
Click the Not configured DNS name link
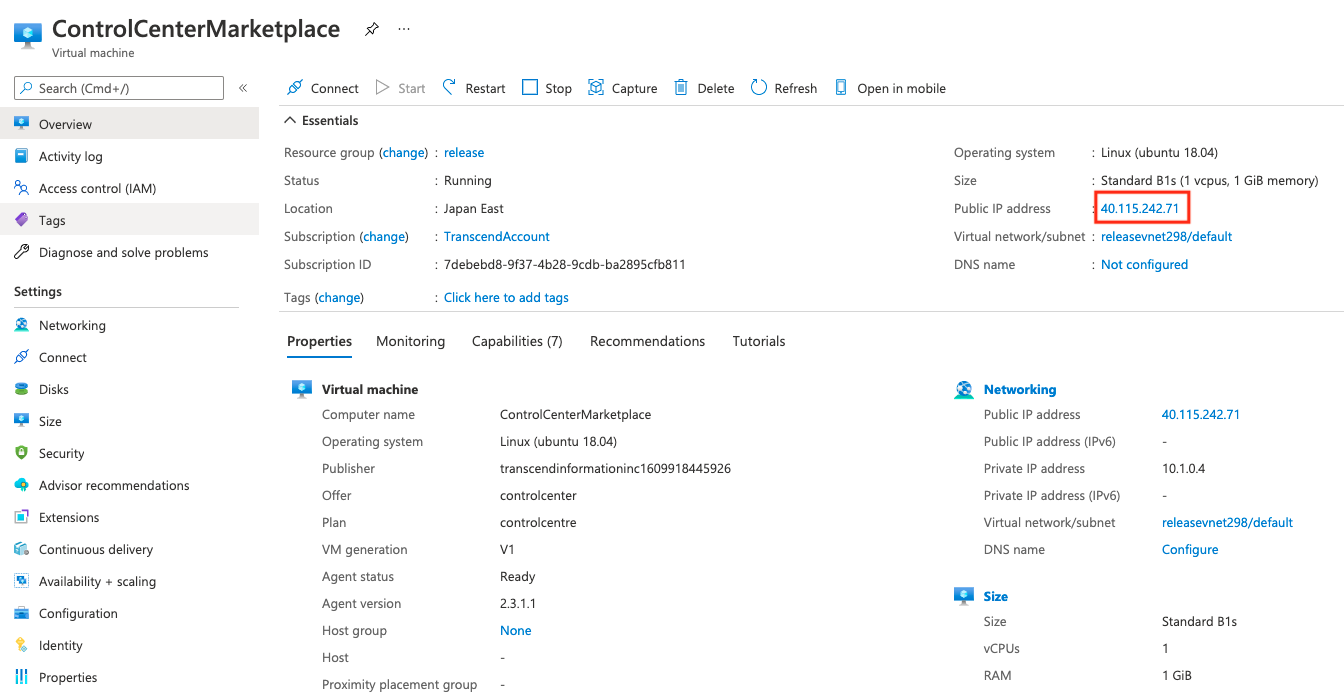click(1144, 265)
